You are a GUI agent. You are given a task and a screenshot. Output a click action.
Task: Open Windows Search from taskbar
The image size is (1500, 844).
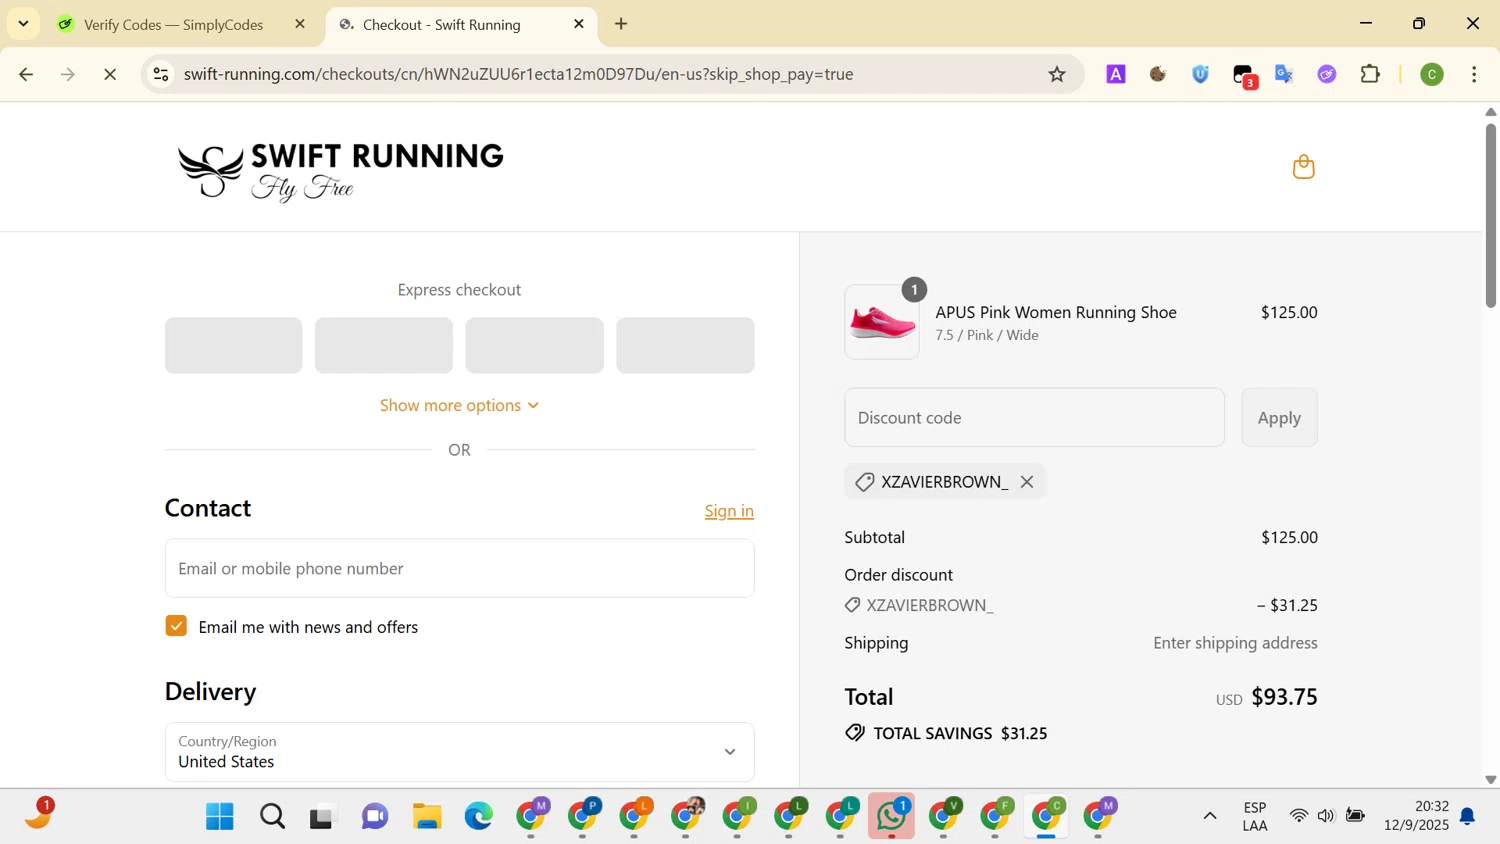click(272, 817)
